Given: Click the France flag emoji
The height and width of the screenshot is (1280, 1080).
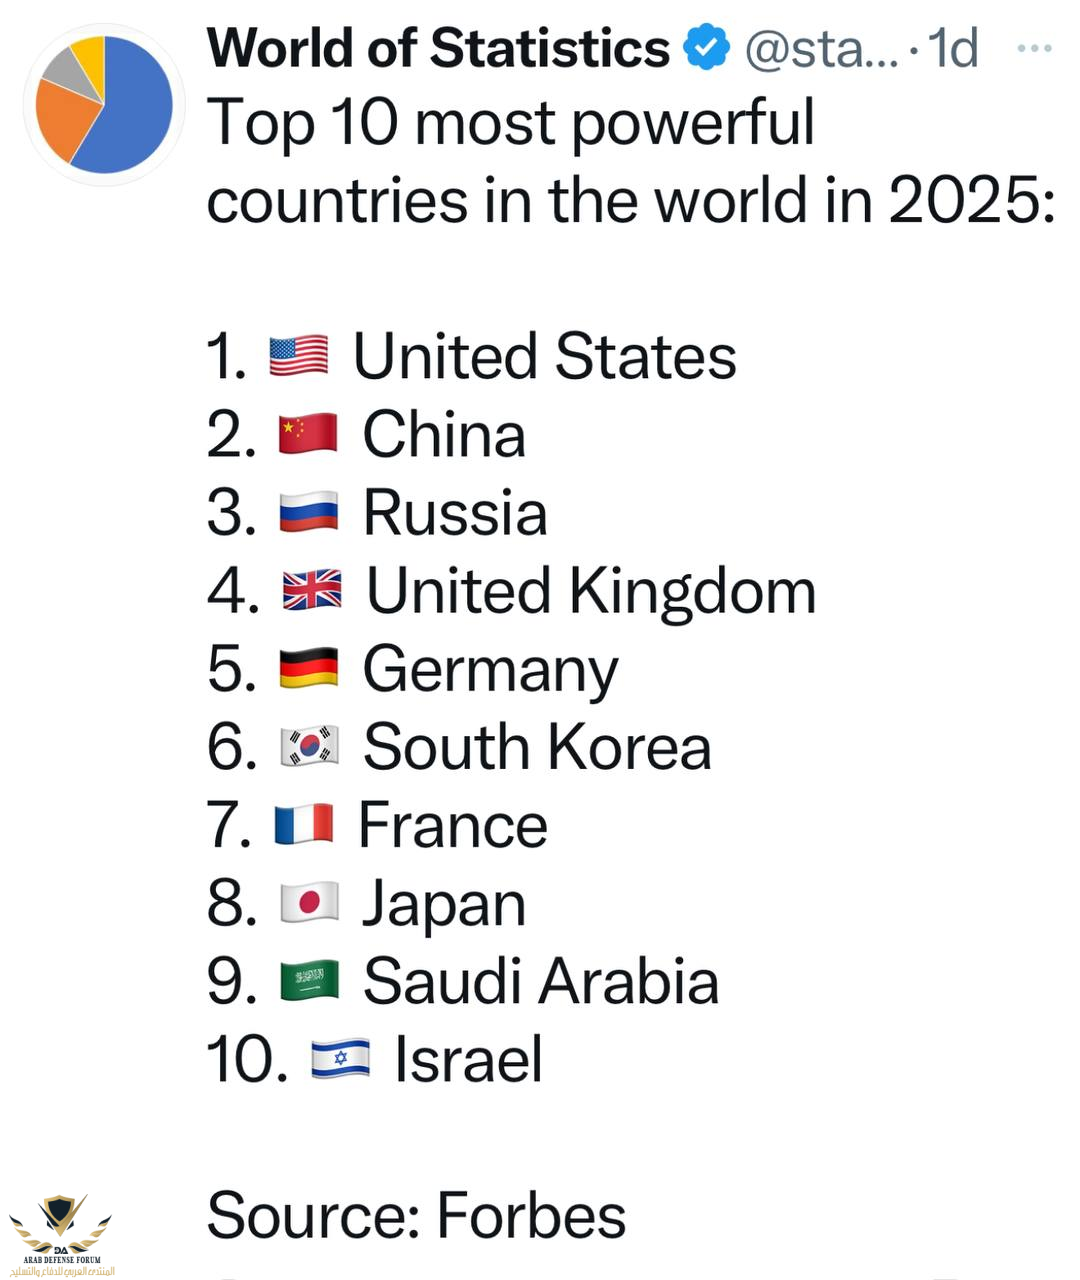Looking at the screenshot, I should (304, 825).
